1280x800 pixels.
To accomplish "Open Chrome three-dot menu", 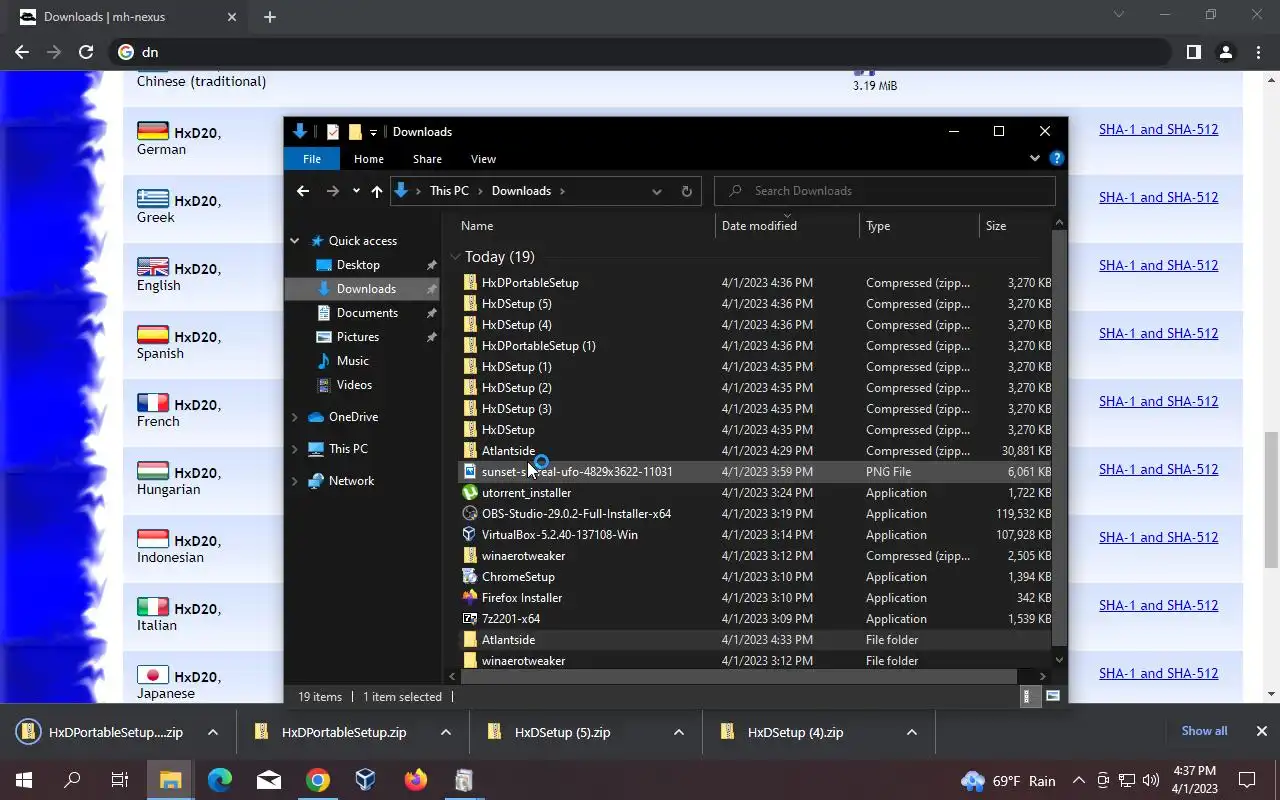I will 1258,52.
